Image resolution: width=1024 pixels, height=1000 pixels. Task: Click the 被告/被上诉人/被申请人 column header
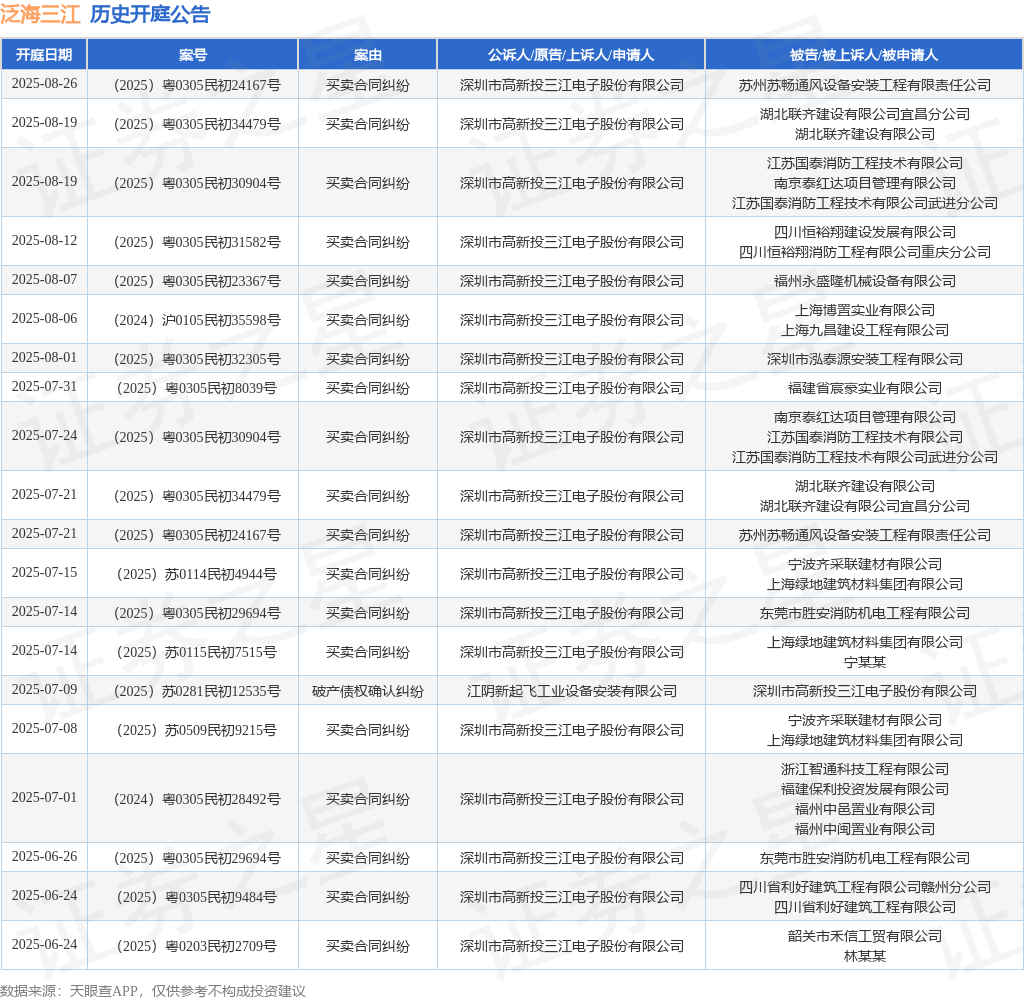864,55
